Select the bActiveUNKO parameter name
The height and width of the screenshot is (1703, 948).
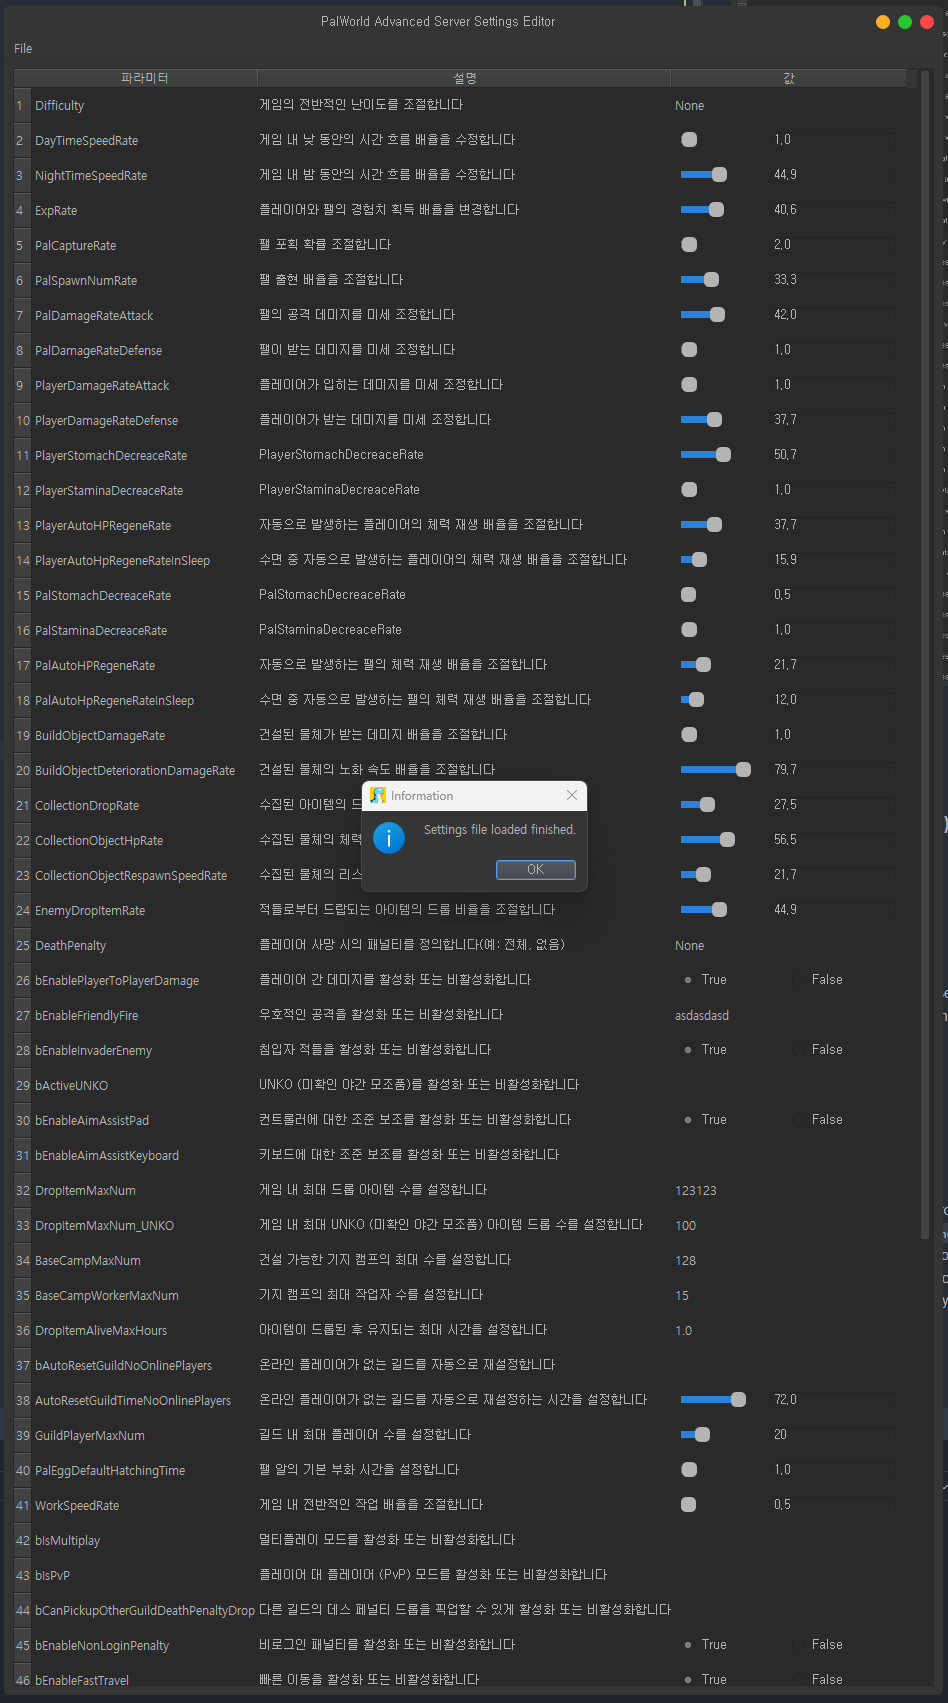(x=71, y=1086)
